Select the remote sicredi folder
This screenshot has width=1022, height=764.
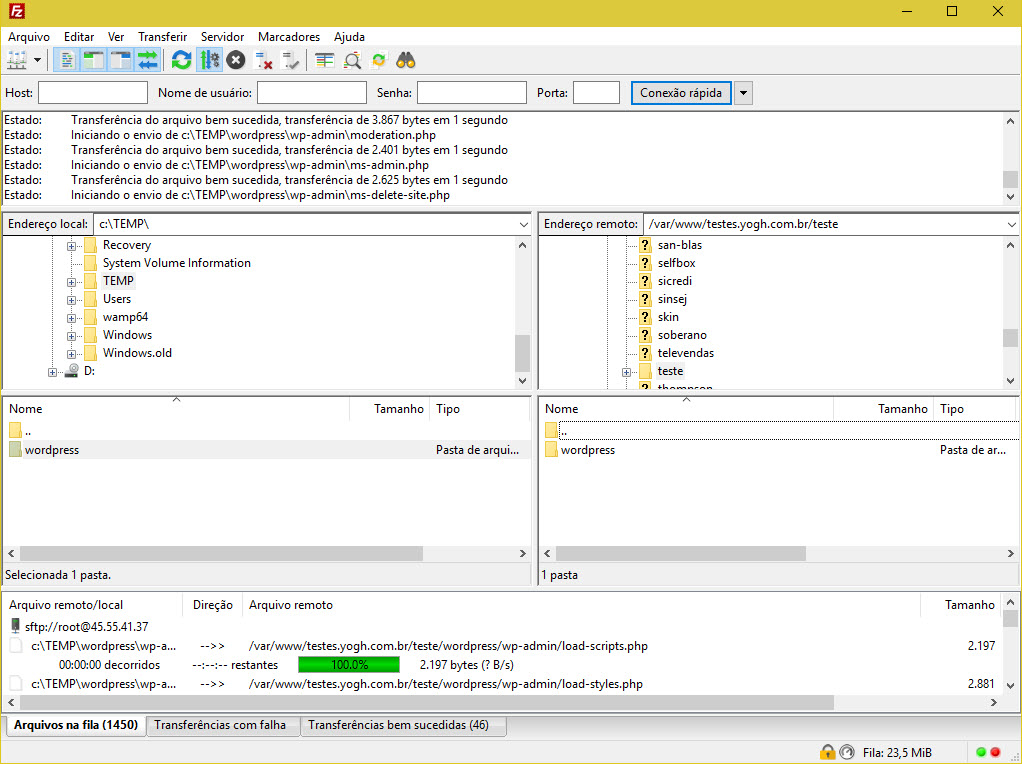click(675, 281)
